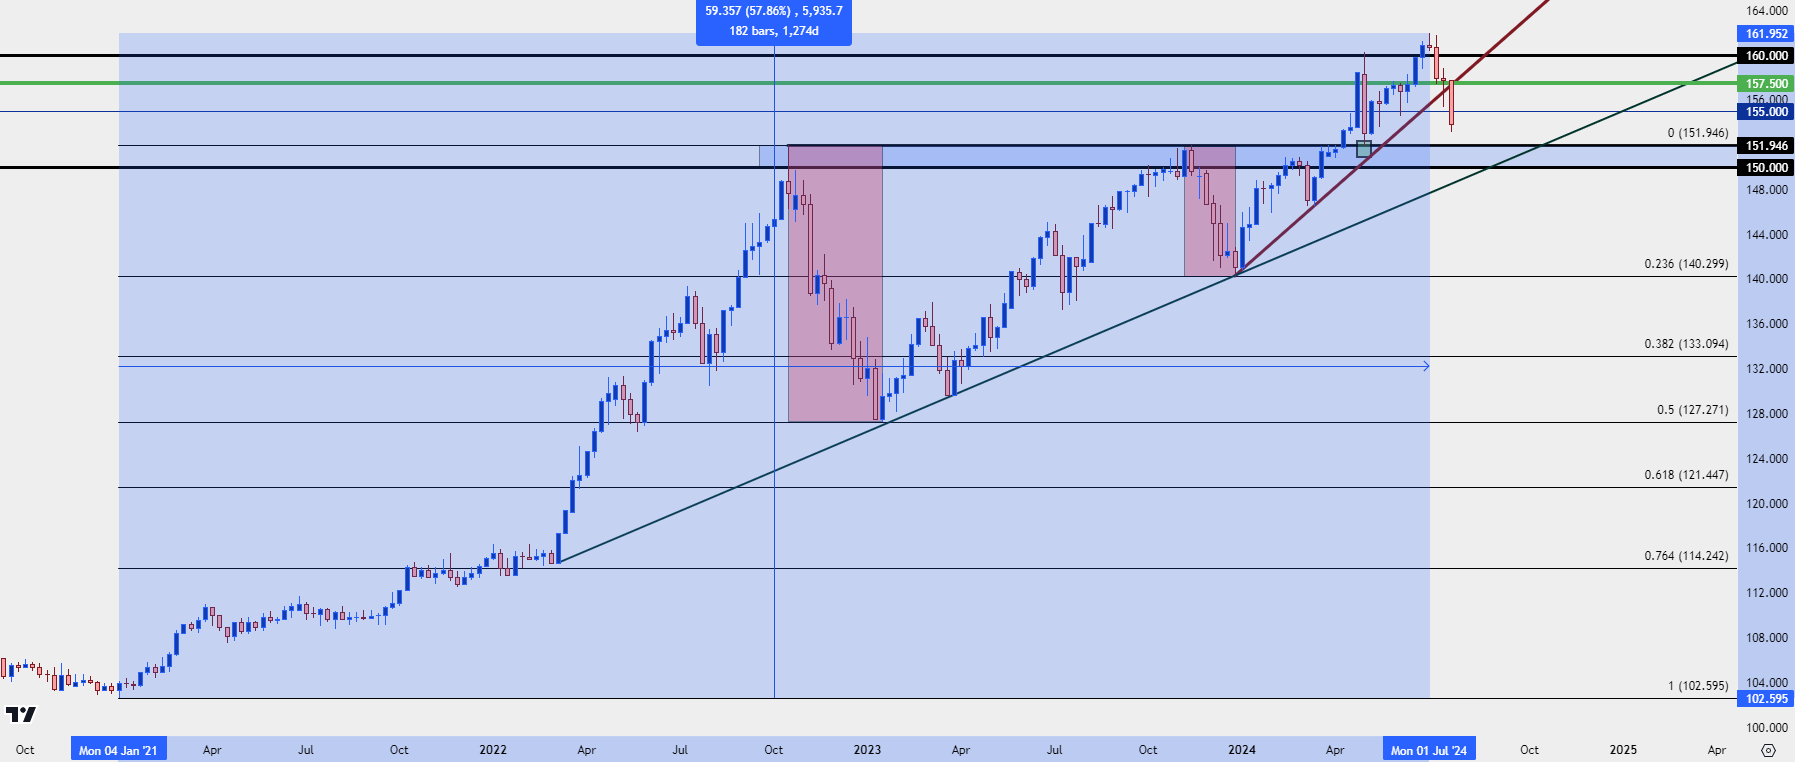Click the 140.000 price scale label
Viewport: 1795px width, 762px height.
point(1767,279)
